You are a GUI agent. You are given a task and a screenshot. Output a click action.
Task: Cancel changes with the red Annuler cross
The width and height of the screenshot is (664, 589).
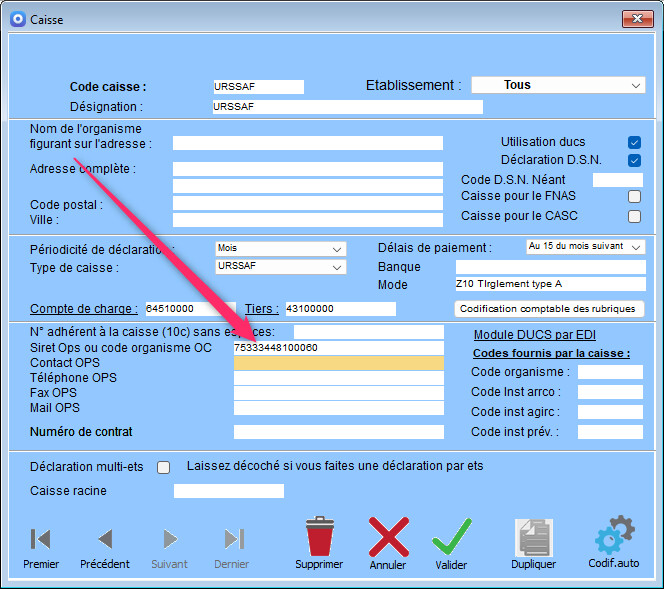(388, 537)
